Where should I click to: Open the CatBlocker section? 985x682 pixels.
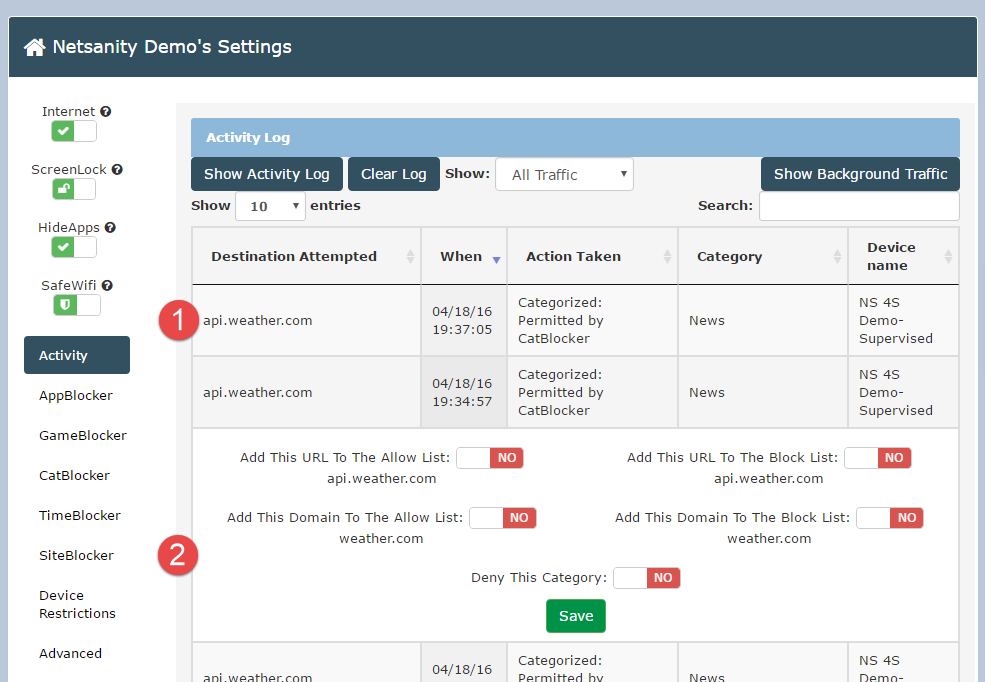click(x=74, y=475)
